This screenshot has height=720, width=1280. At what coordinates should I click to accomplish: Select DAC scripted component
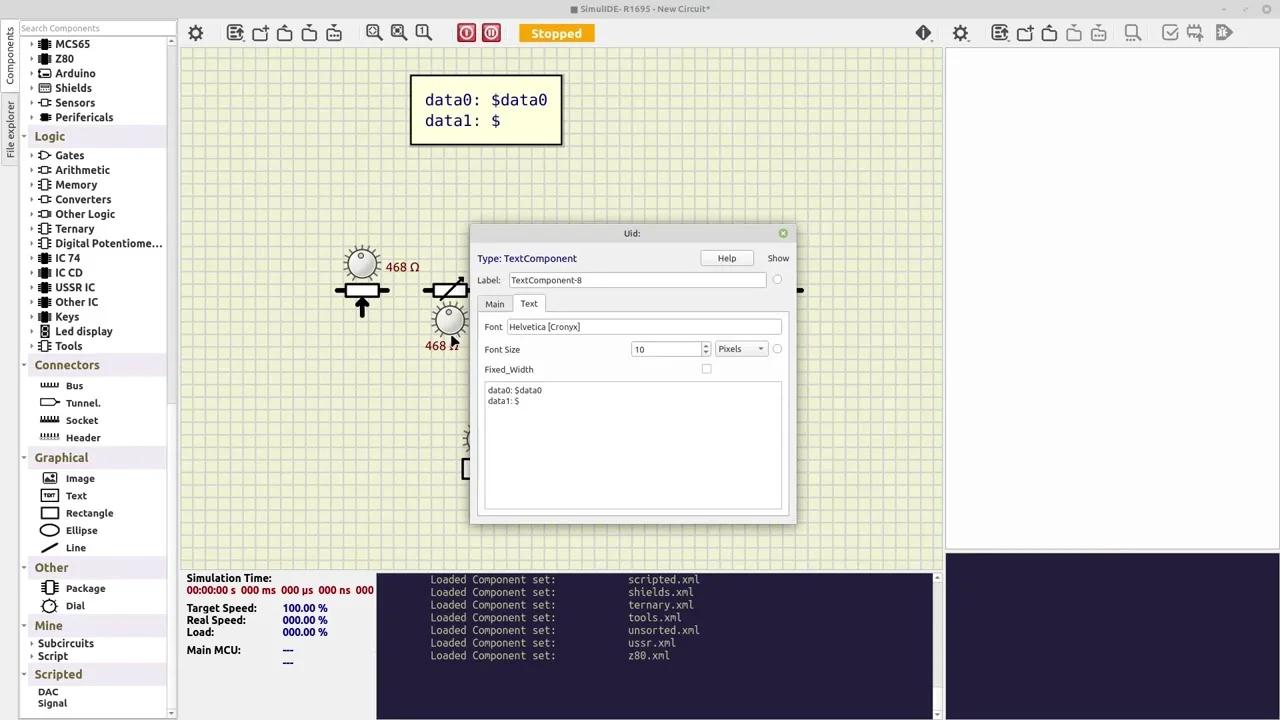tap(48, 692)
